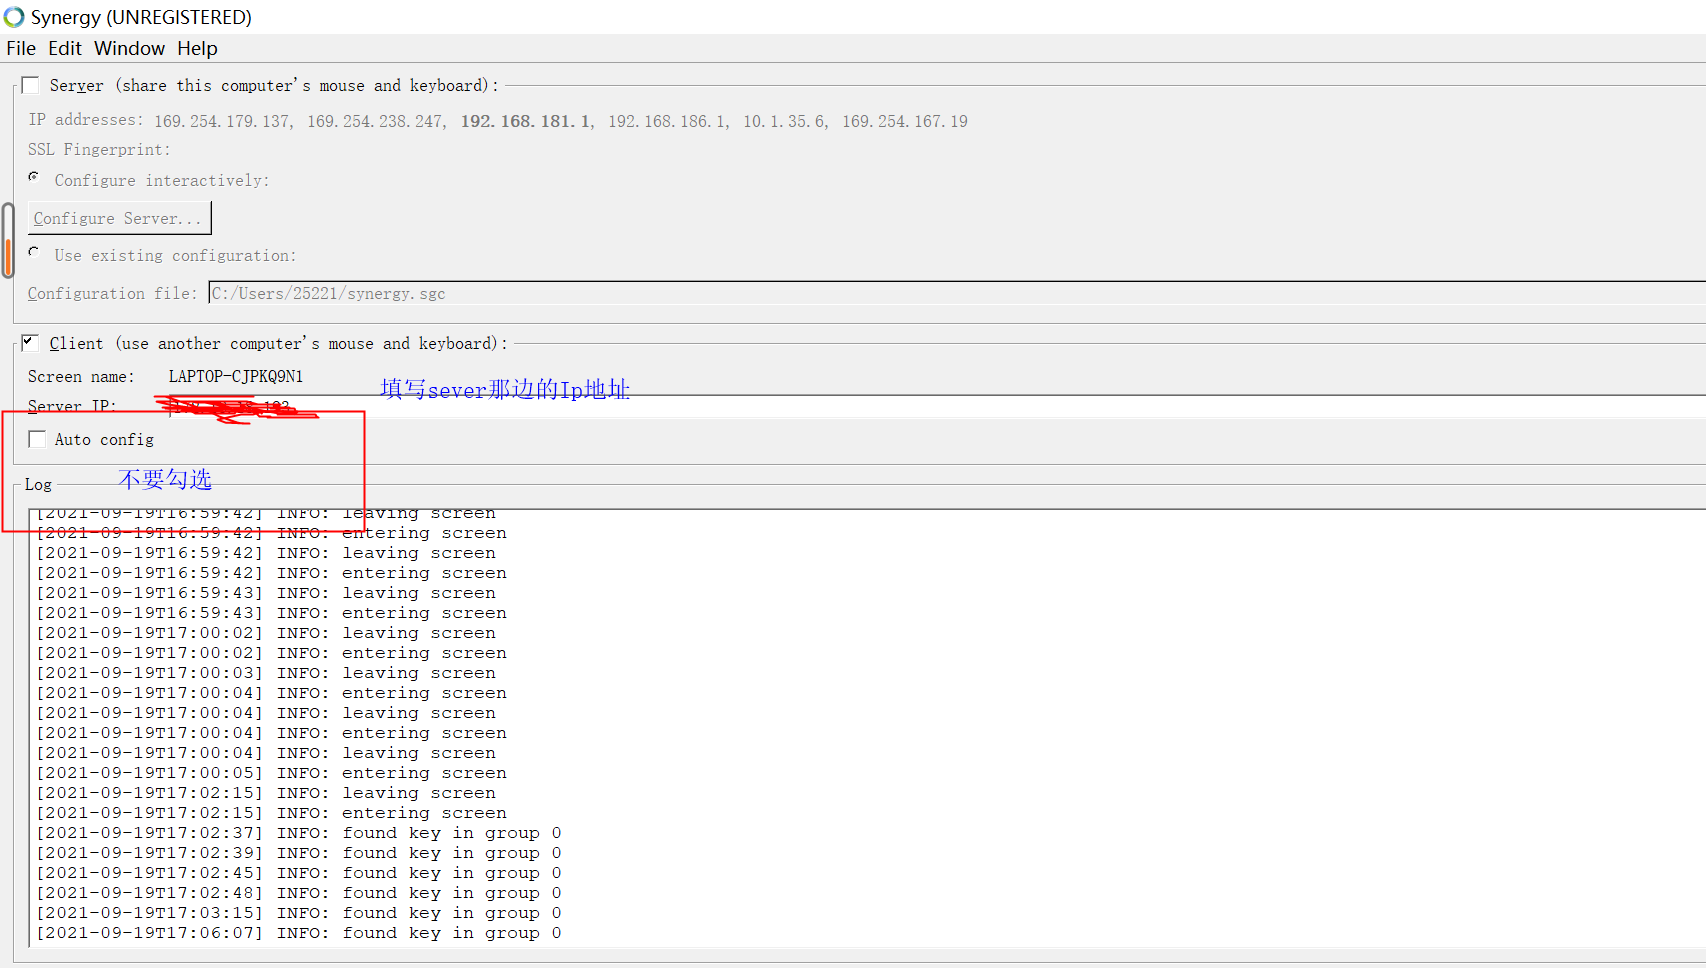Click the leaving screen log line at 17:00:03
Screen dimensions: 1706x968
point(266,673)
